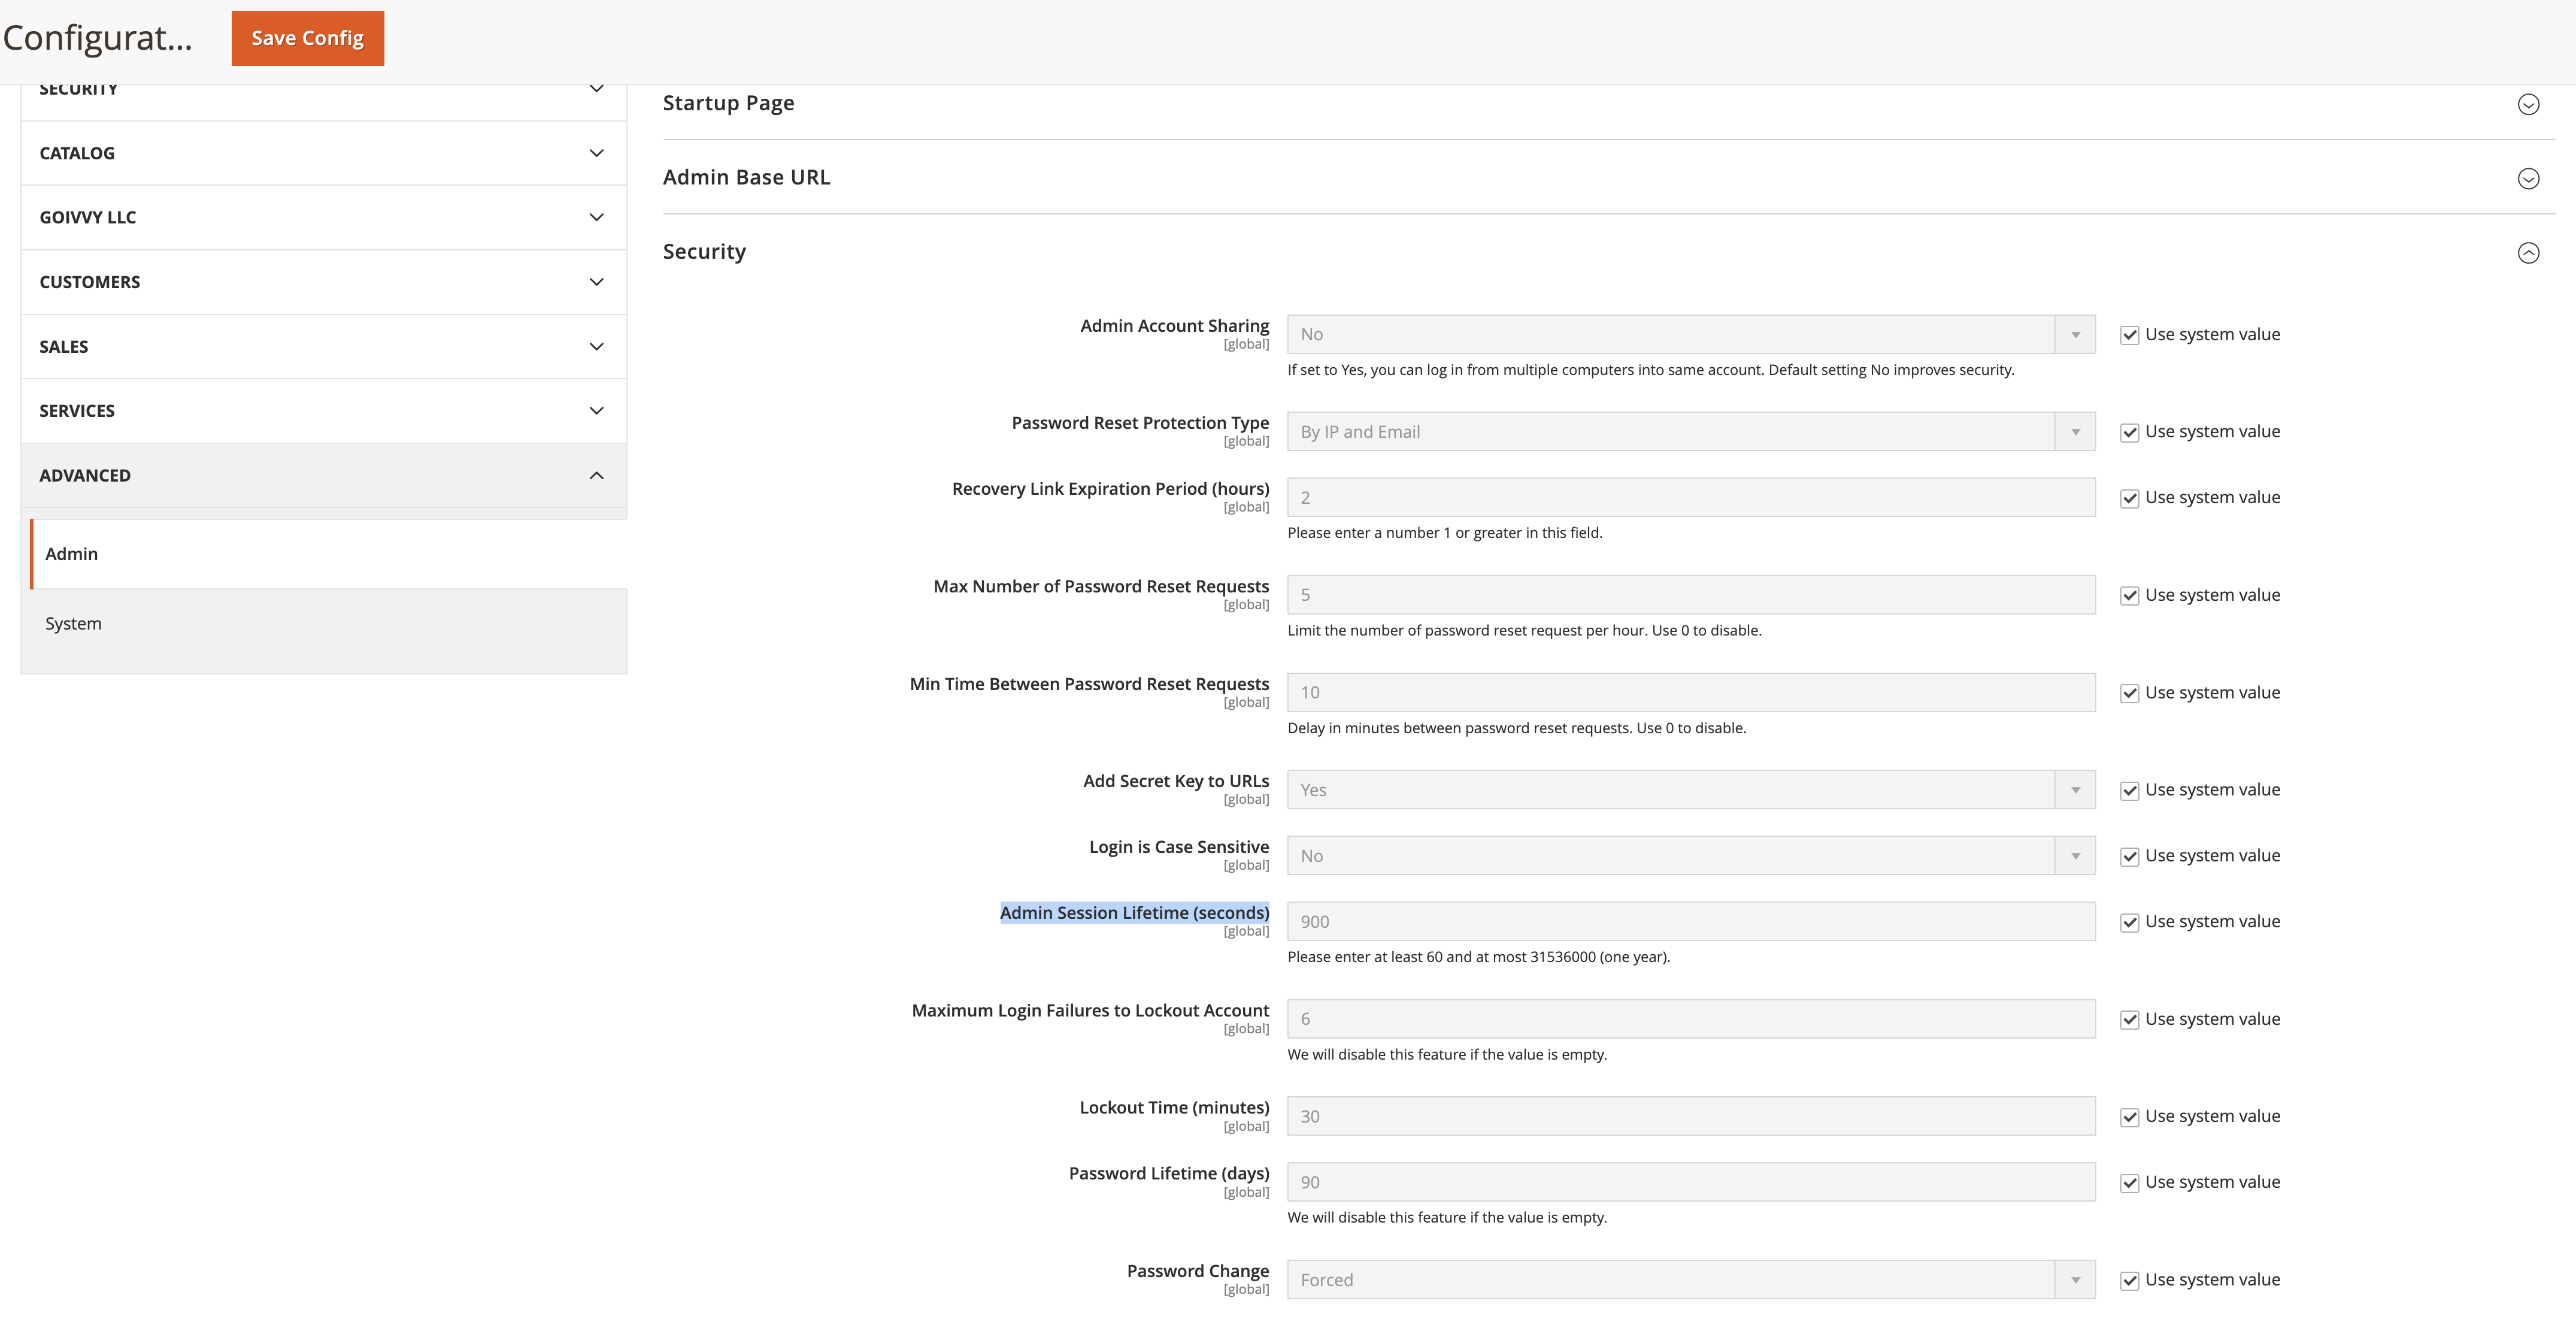Image resolution: width=2576 pixels, height=1325 pixels.
Task: Uncheck Use system value for Admin Account Sharing
Action: click(2129, 335)
